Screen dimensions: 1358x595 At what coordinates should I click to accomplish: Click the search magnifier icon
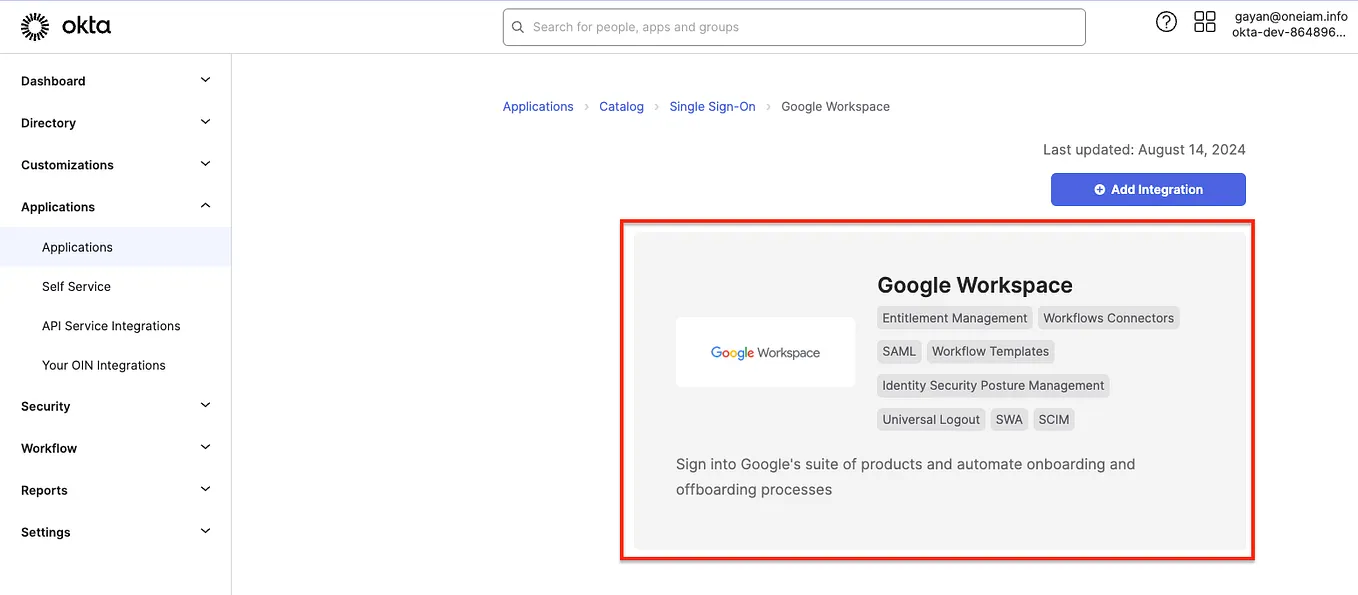[x=518, y=27]
